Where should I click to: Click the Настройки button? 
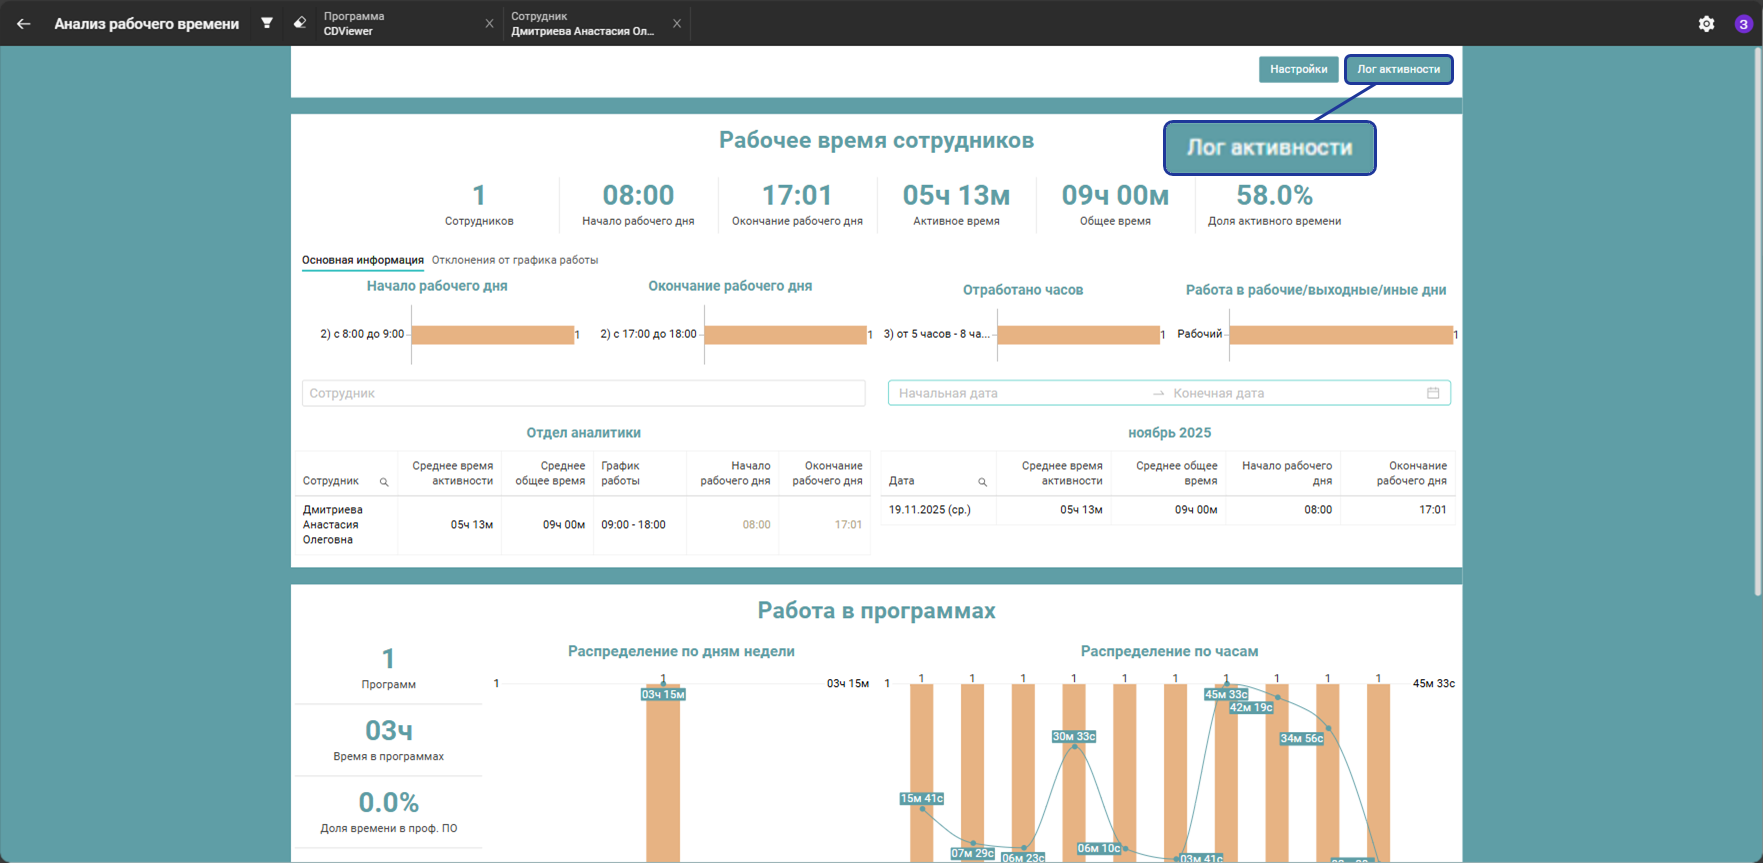(1298, 69)
